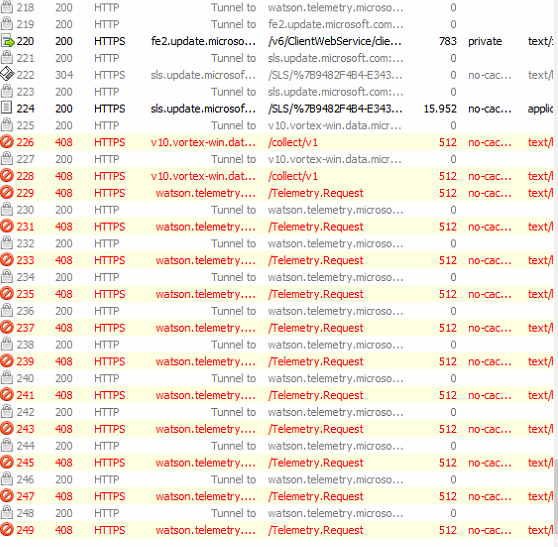Click the red error icon of session 233

pyautogui.click(x=7, y=260)
